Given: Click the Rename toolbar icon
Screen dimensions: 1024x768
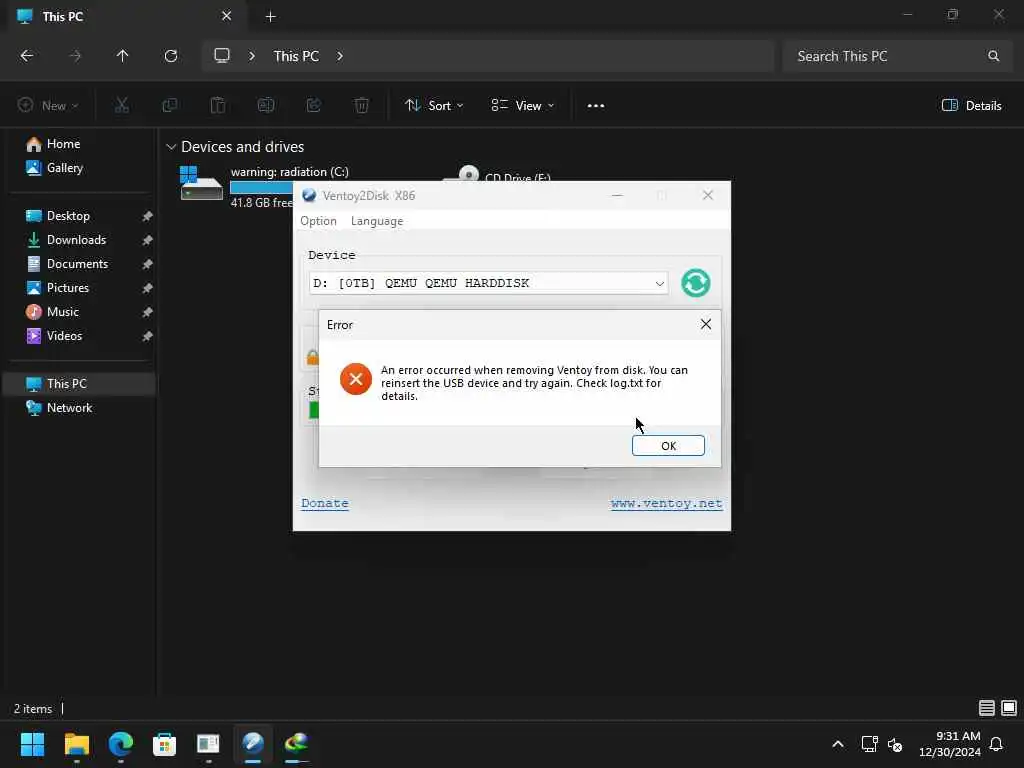Looking at the screenshot, I should pyautogui.click(x=266, y=105).
